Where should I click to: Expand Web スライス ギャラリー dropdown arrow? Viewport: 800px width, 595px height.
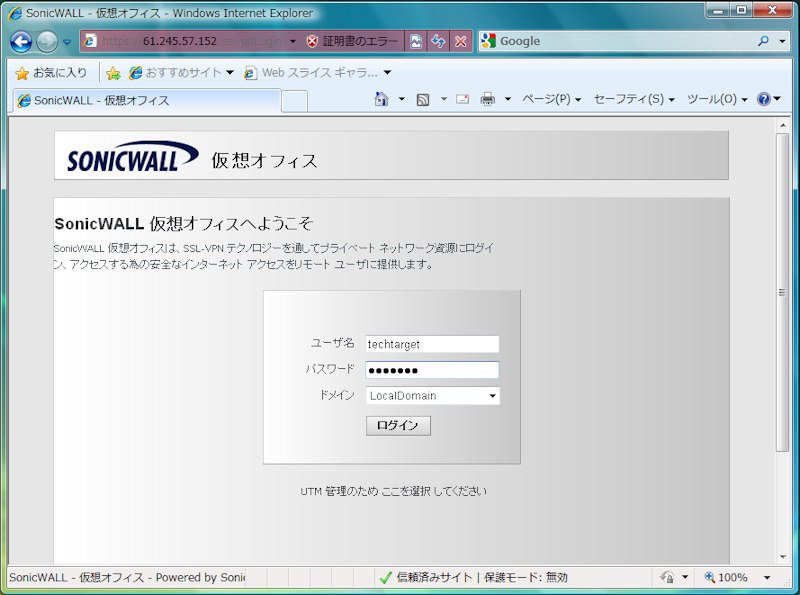pyautogui.click(x=387, y=73)
